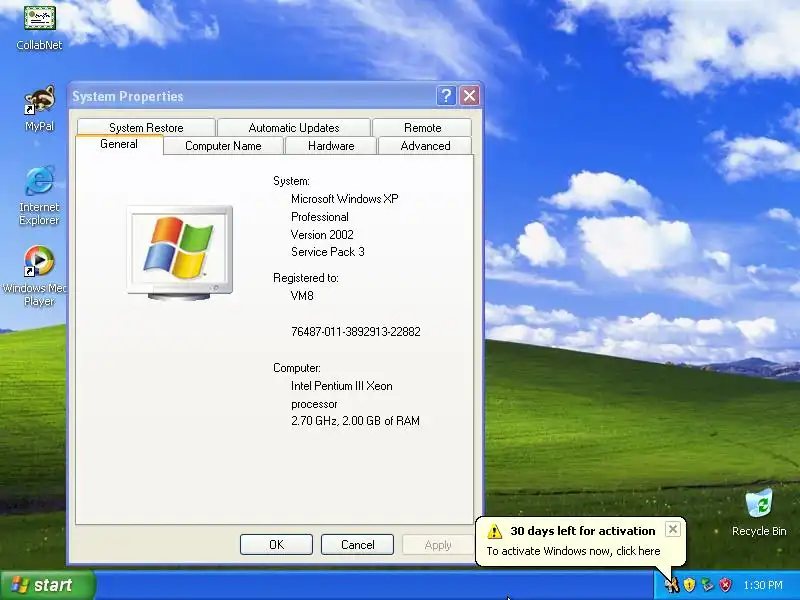
Task: Click the 'Service Pack 3' text
Action: [328, 252]
